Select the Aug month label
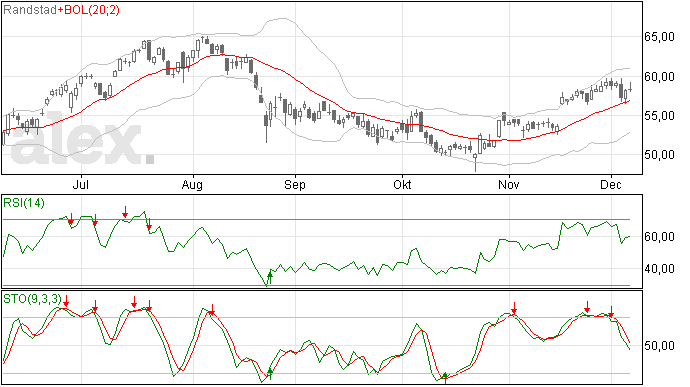 [x=192, y=184]
